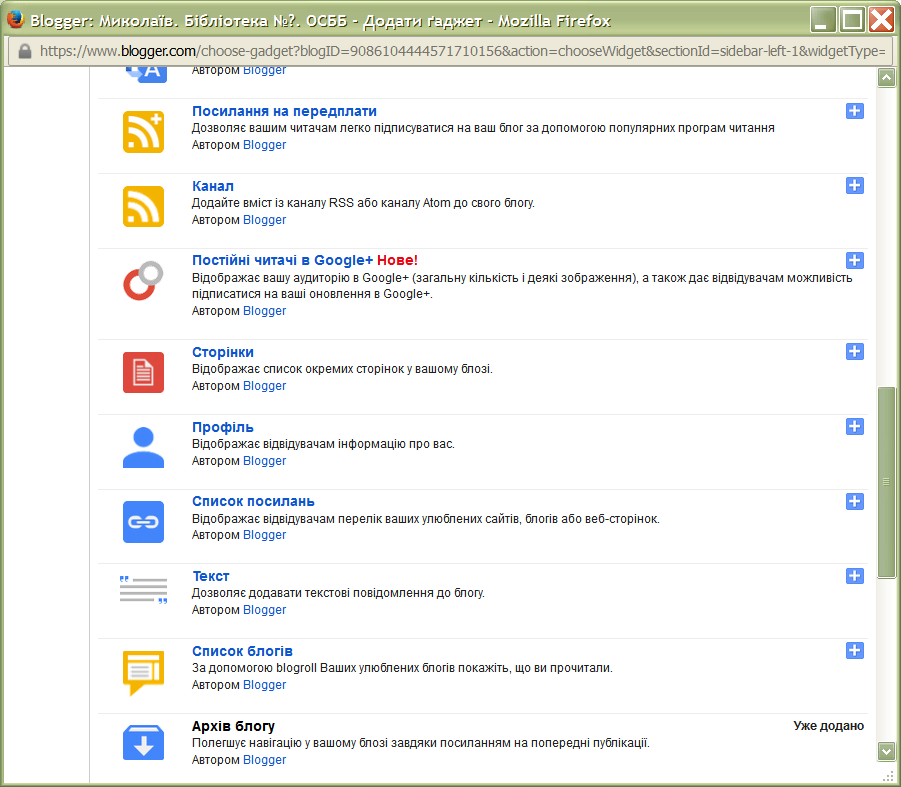Click the blue chain-link icon for Список посилань
901x787 pixels.
click(x=143, y=522)
